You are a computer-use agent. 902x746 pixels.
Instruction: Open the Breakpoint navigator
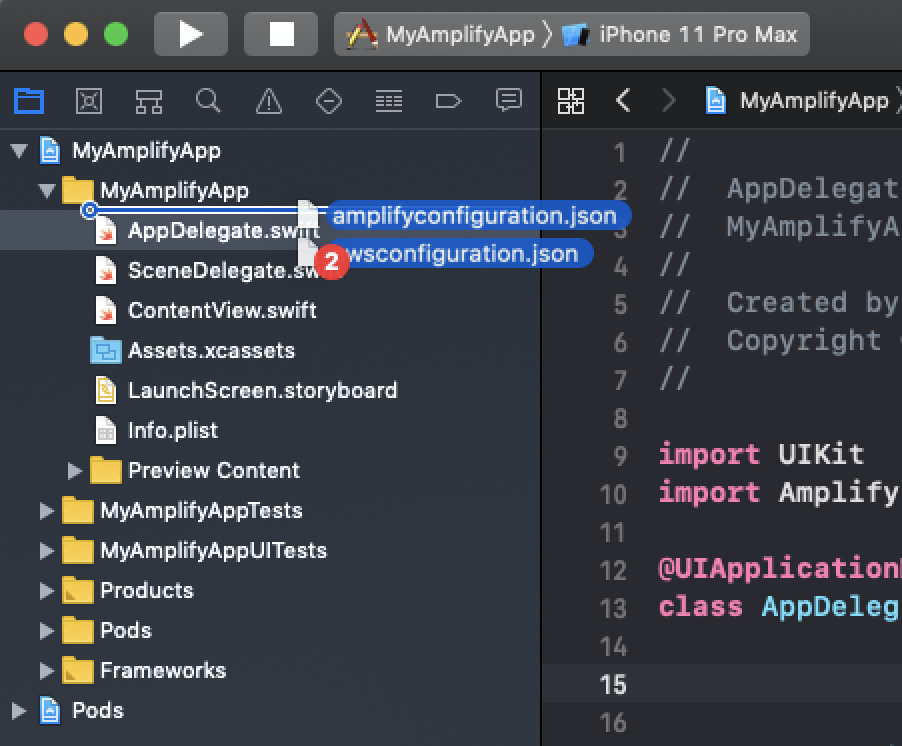point(448,101)
